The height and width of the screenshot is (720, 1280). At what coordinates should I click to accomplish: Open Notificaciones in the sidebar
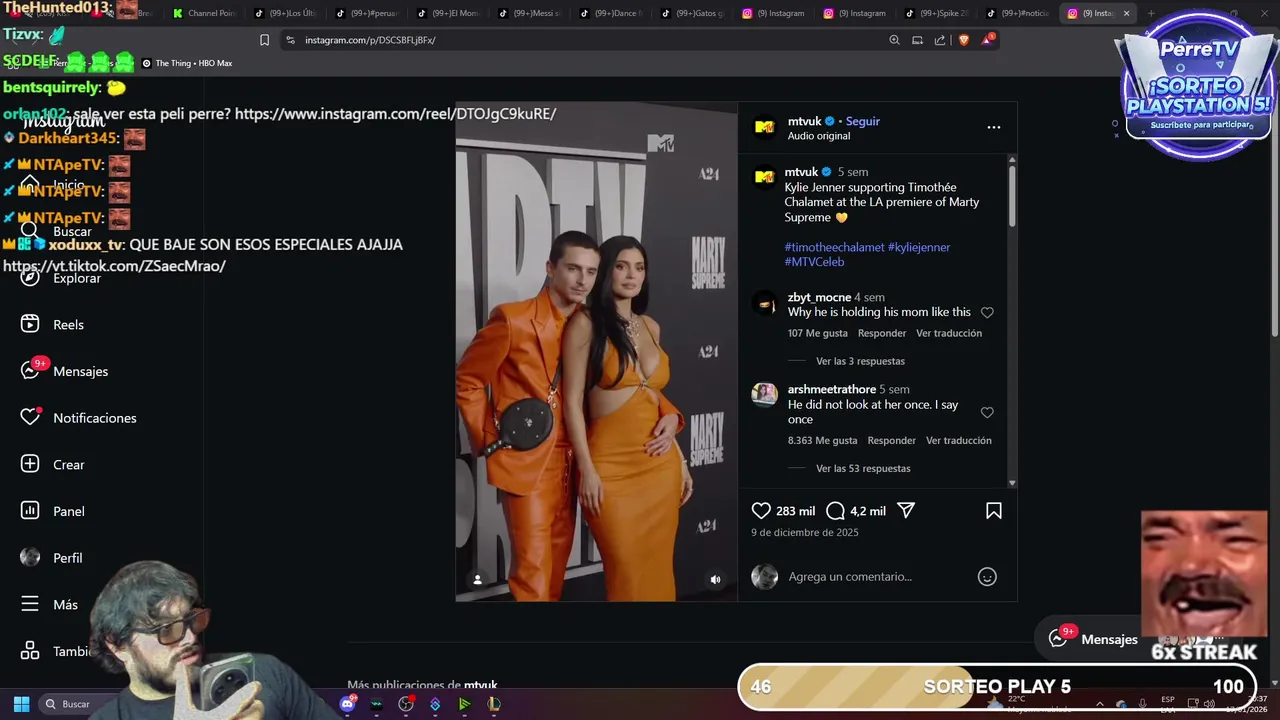pyautogui.click(x=78, y=418)
